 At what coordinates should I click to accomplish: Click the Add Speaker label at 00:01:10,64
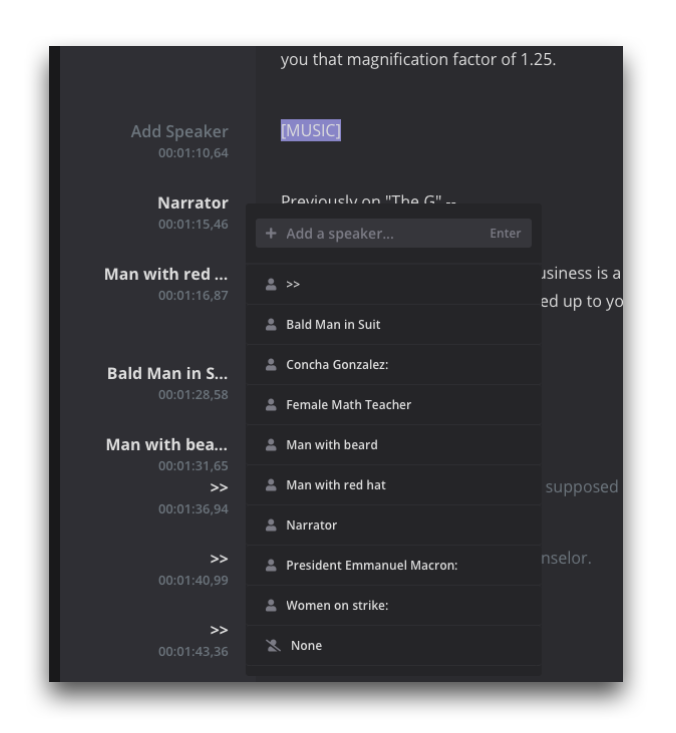pos(180,131)
